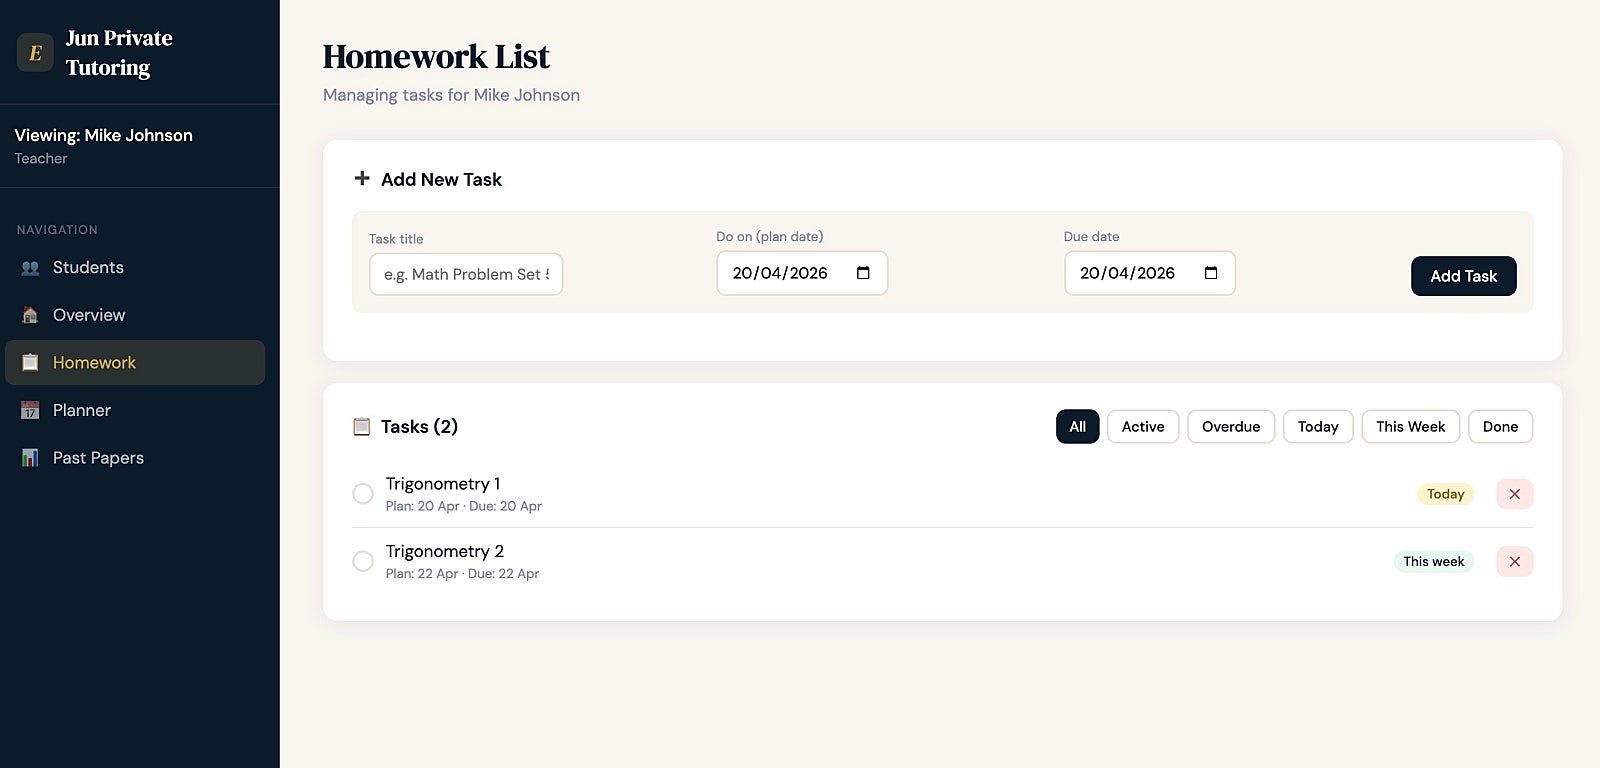
Task: Open the Do on date calendar picker
Action: (x=864, y=273)
